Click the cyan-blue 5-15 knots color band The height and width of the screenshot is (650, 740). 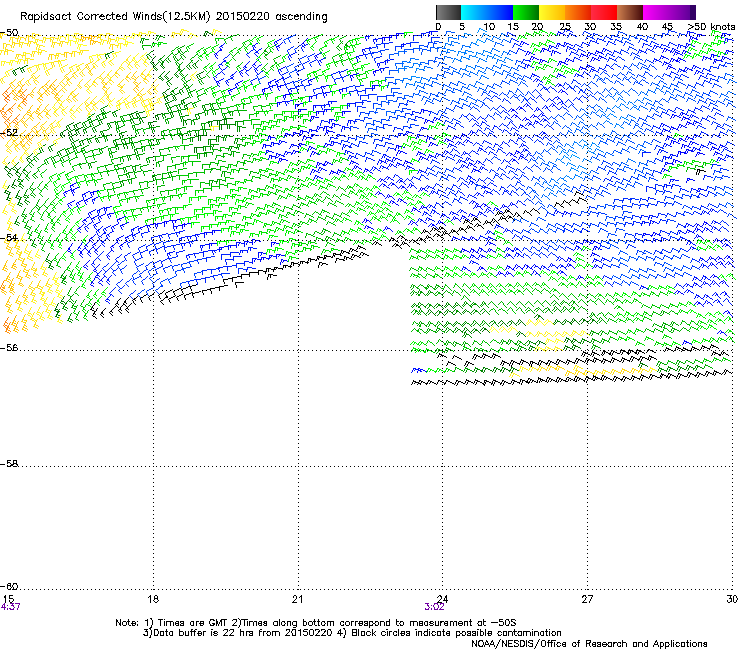[487, 12]
